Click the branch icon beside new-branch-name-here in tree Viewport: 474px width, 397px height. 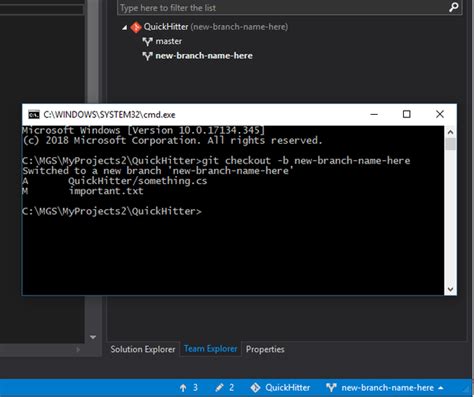click(147, 56)
